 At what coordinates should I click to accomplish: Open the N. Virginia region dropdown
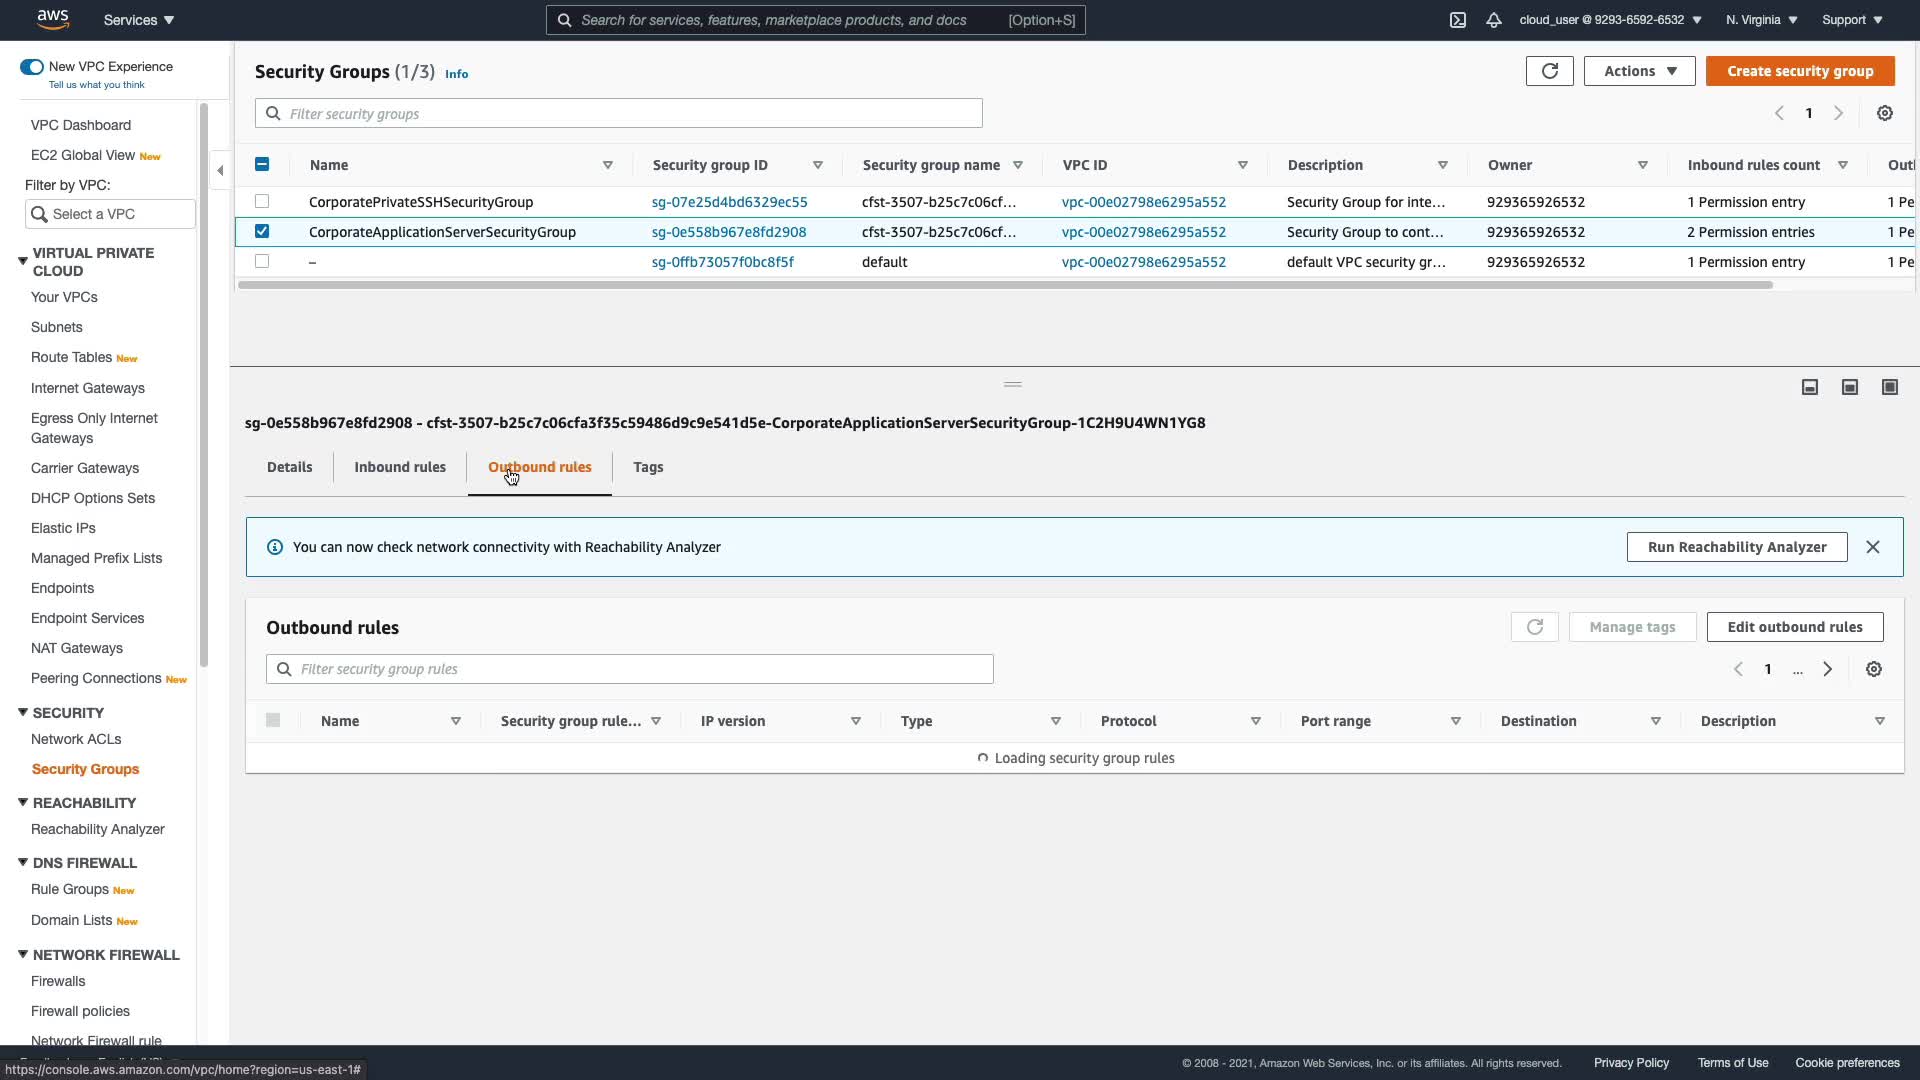(1761, 20)
